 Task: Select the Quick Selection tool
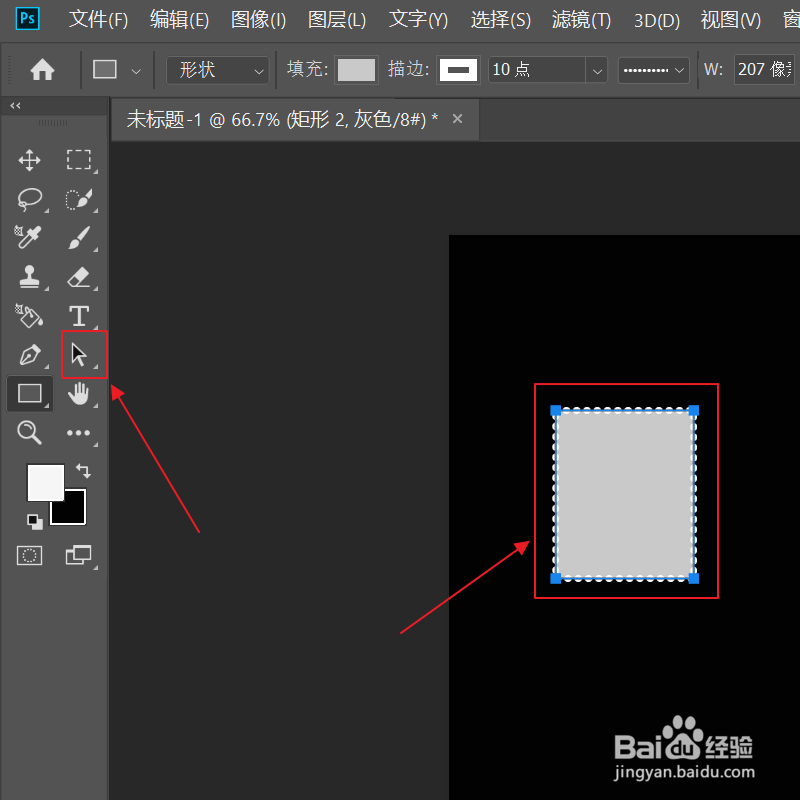tap(79, 199)
